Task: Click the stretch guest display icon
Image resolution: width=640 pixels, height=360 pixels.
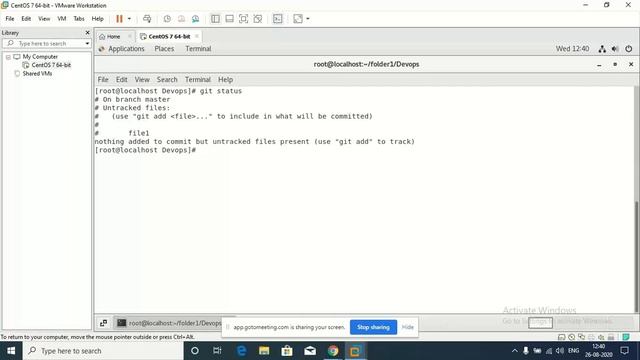Action: 298,19
